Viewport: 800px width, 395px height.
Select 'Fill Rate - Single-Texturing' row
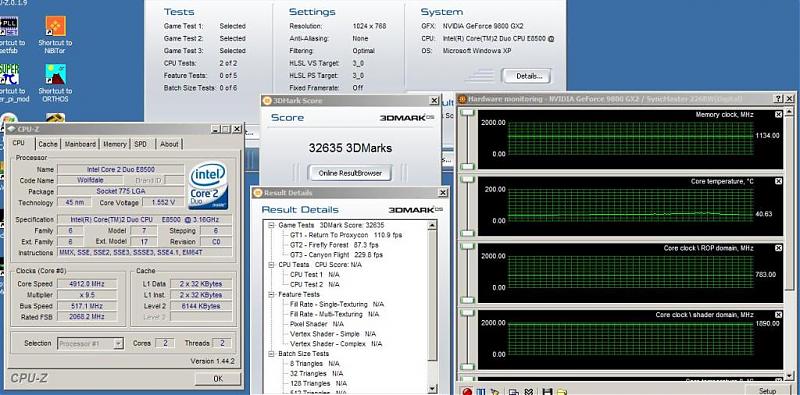[337, 304]
